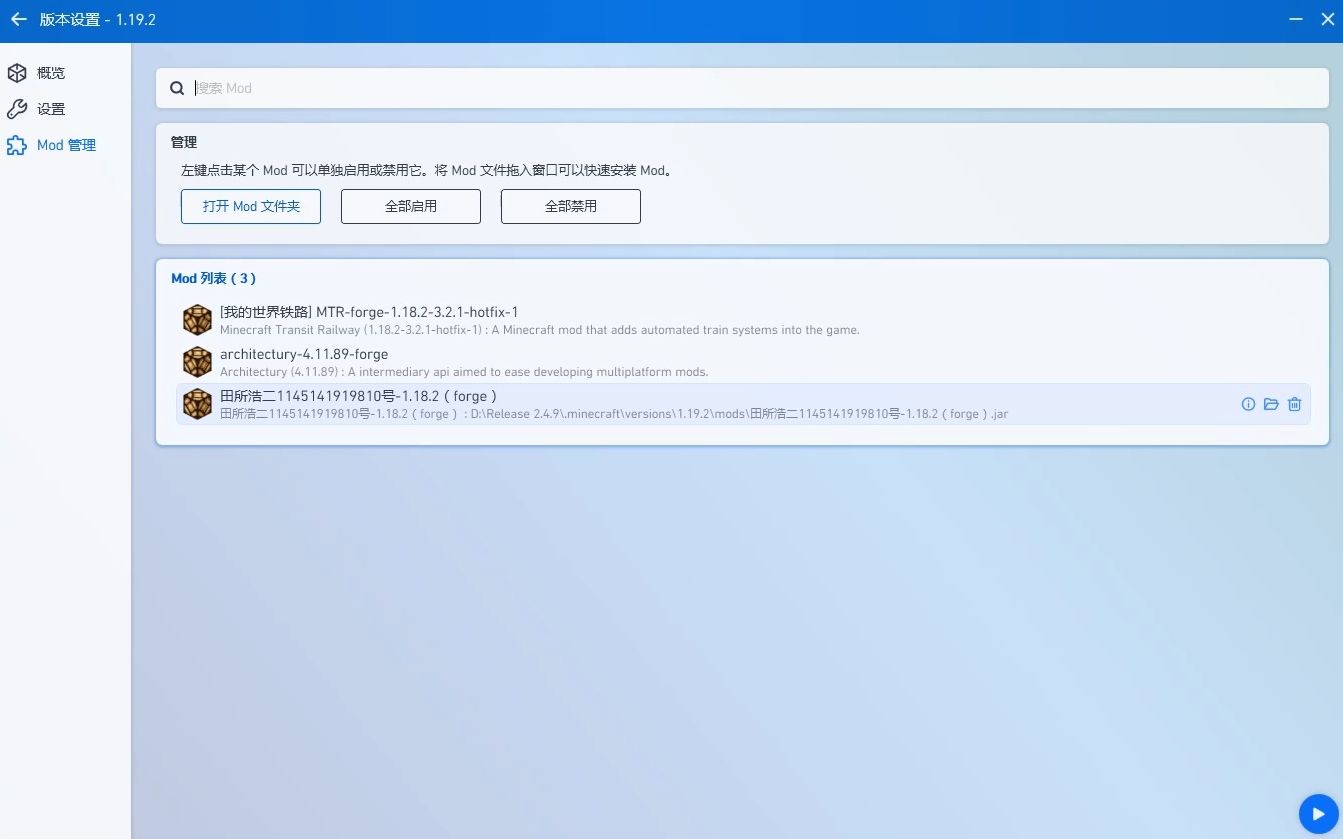Screen dimensions: 1343x839
Task: Click the puzzle icon beside Mod 管理
Action: tap(17, 145)
